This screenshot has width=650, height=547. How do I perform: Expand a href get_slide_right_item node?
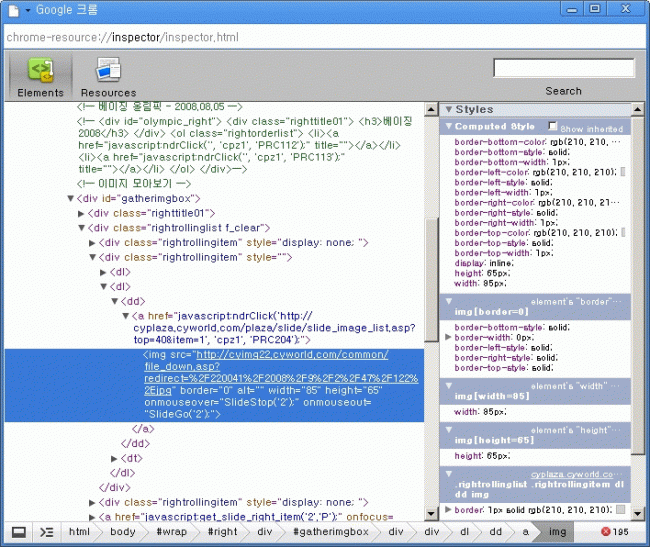tap(92, 517)
